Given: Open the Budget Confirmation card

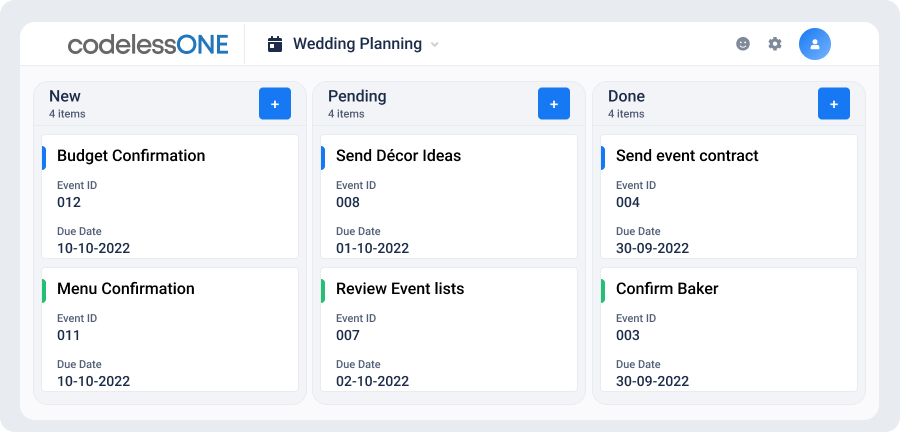Looking at the screenshot, I should coord(170,196).
